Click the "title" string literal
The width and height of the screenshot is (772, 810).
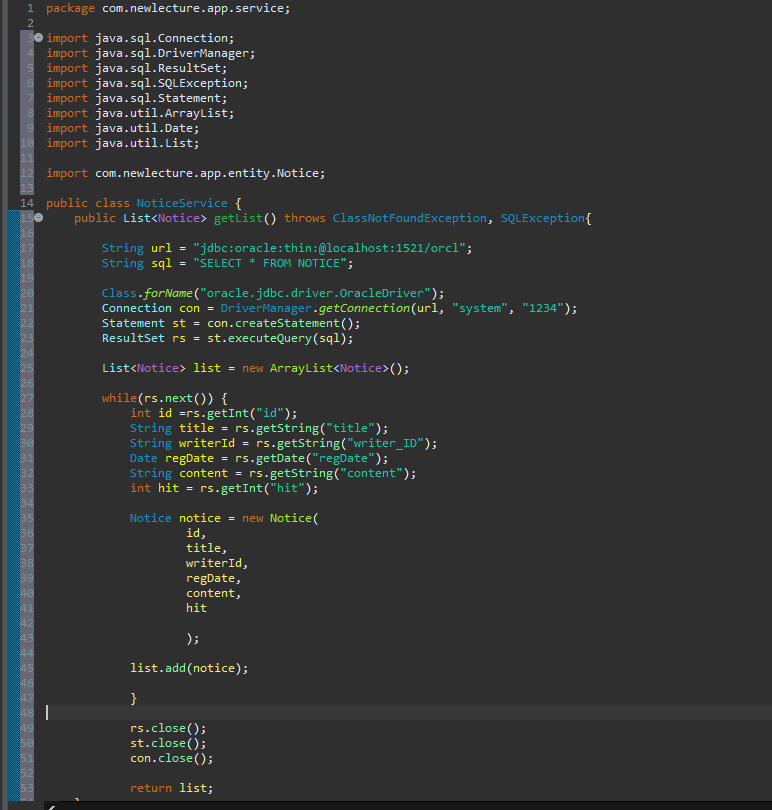point(350,428)
